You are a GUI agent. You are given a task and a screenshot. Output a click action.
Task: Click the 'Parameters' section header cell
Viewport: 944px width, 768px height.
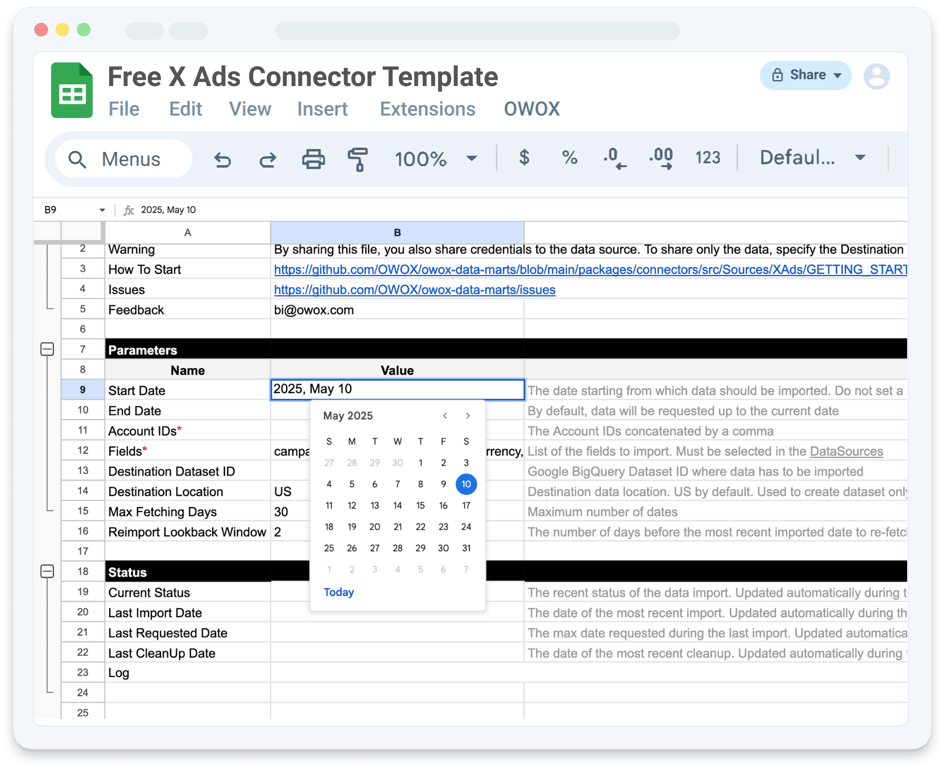pyautogui.click(x=188, y=350)
